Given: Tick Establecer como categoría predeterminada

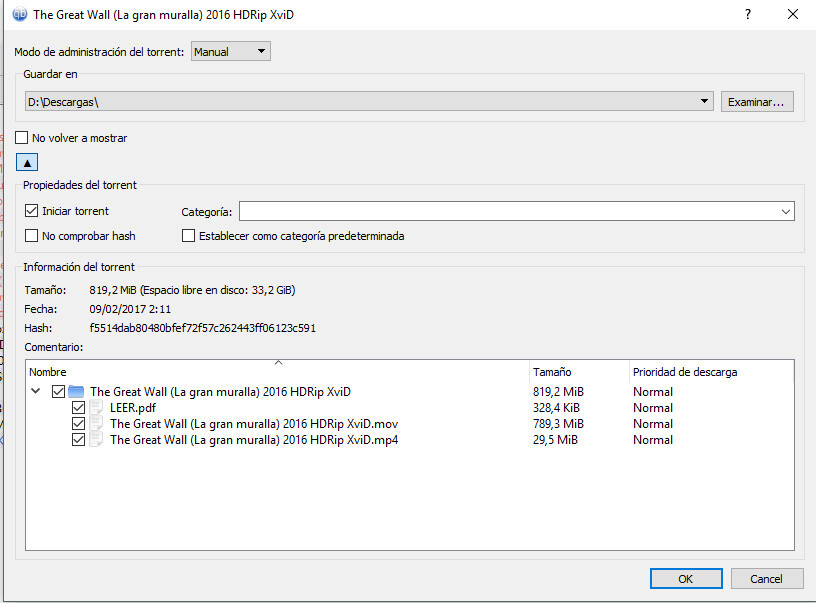Looking at the screenshot, I should point(188,236).
